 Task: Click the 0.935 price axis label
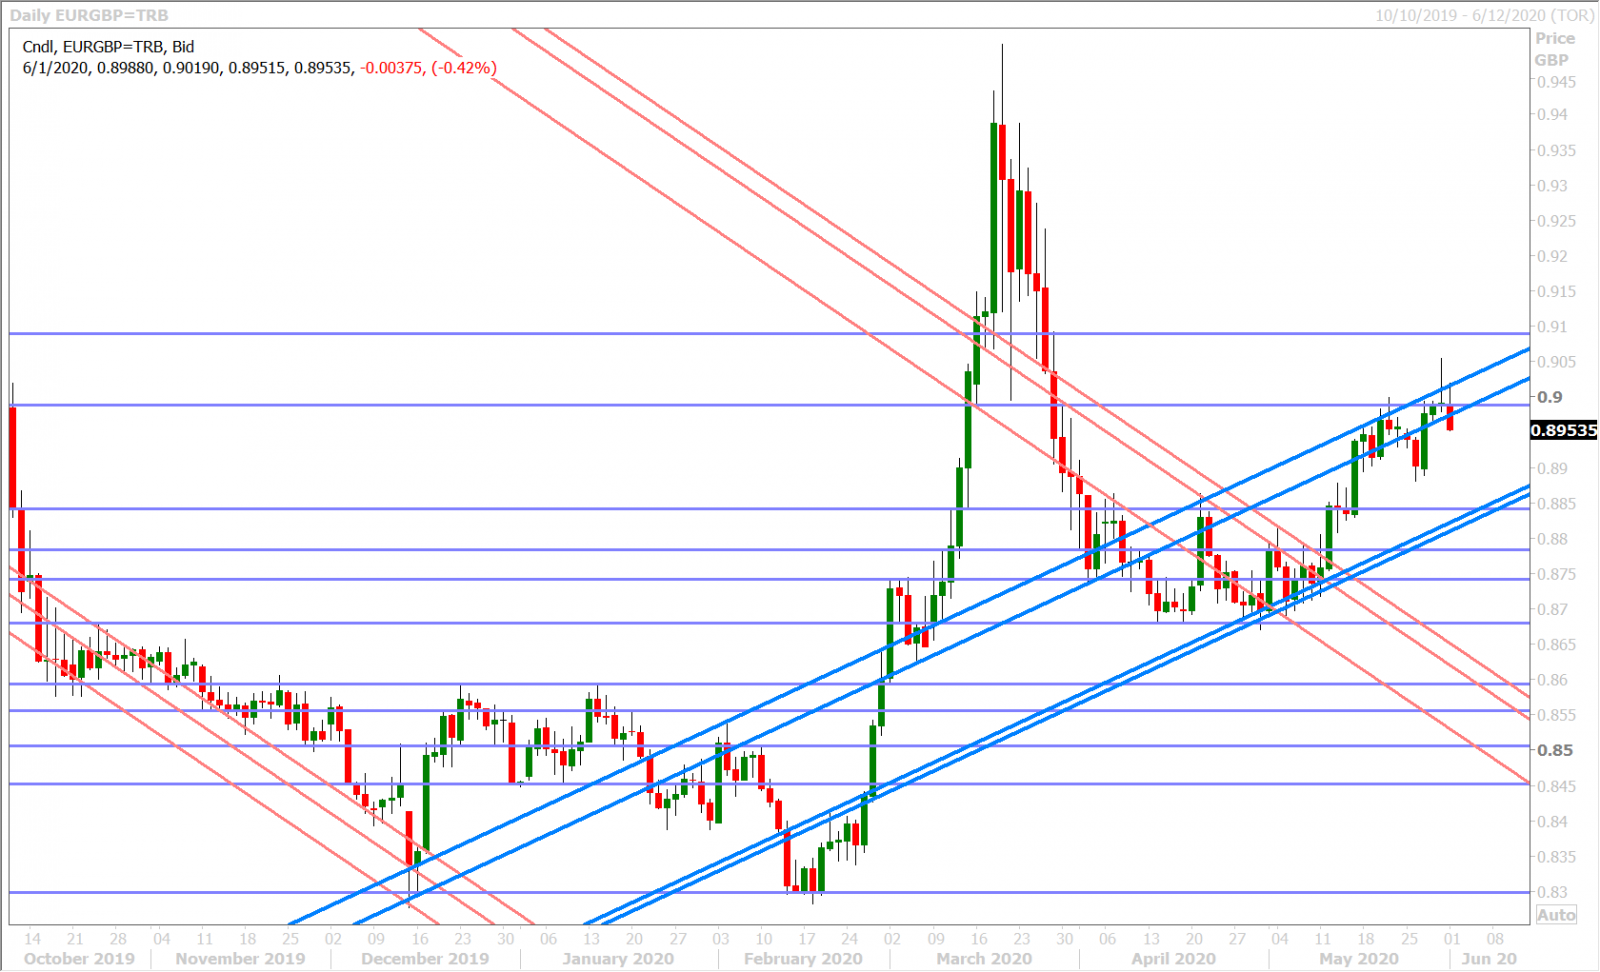pyautogui.click(x=1557, y=150)
